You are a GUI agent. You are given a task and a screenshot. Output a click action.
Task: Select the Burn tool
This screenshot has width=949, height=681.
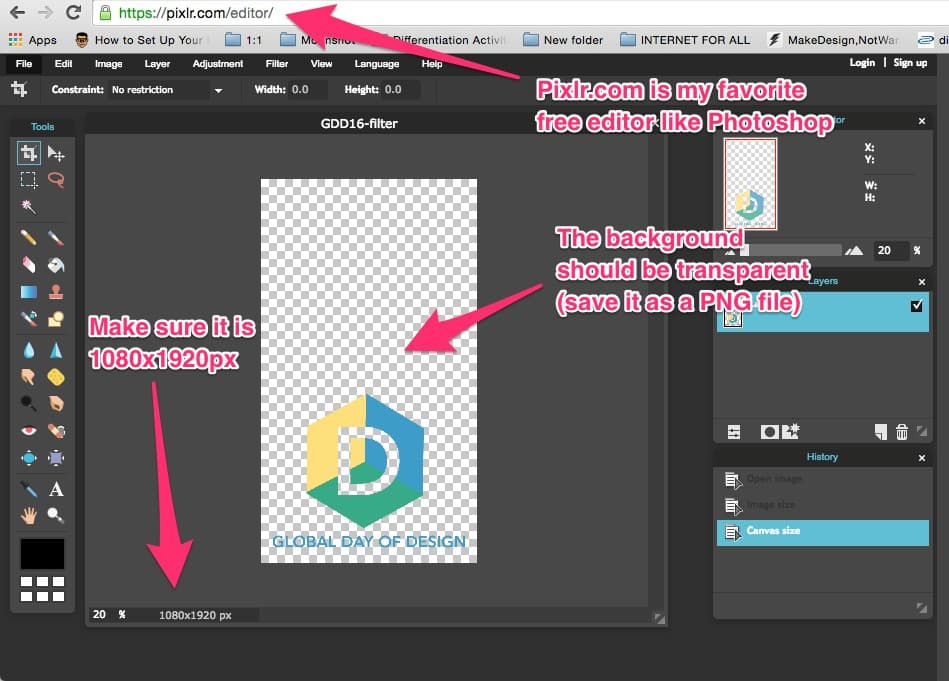point(56,403)
